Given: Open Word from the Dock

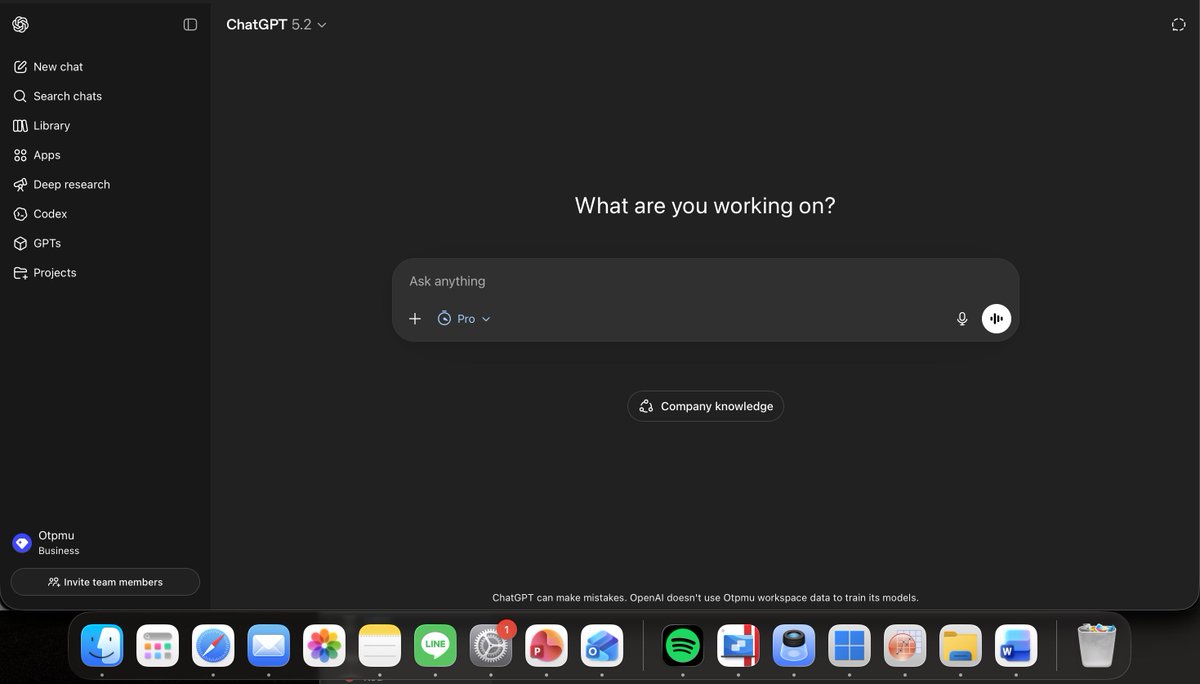Looking at the screenshot, I should (1017, 646).
